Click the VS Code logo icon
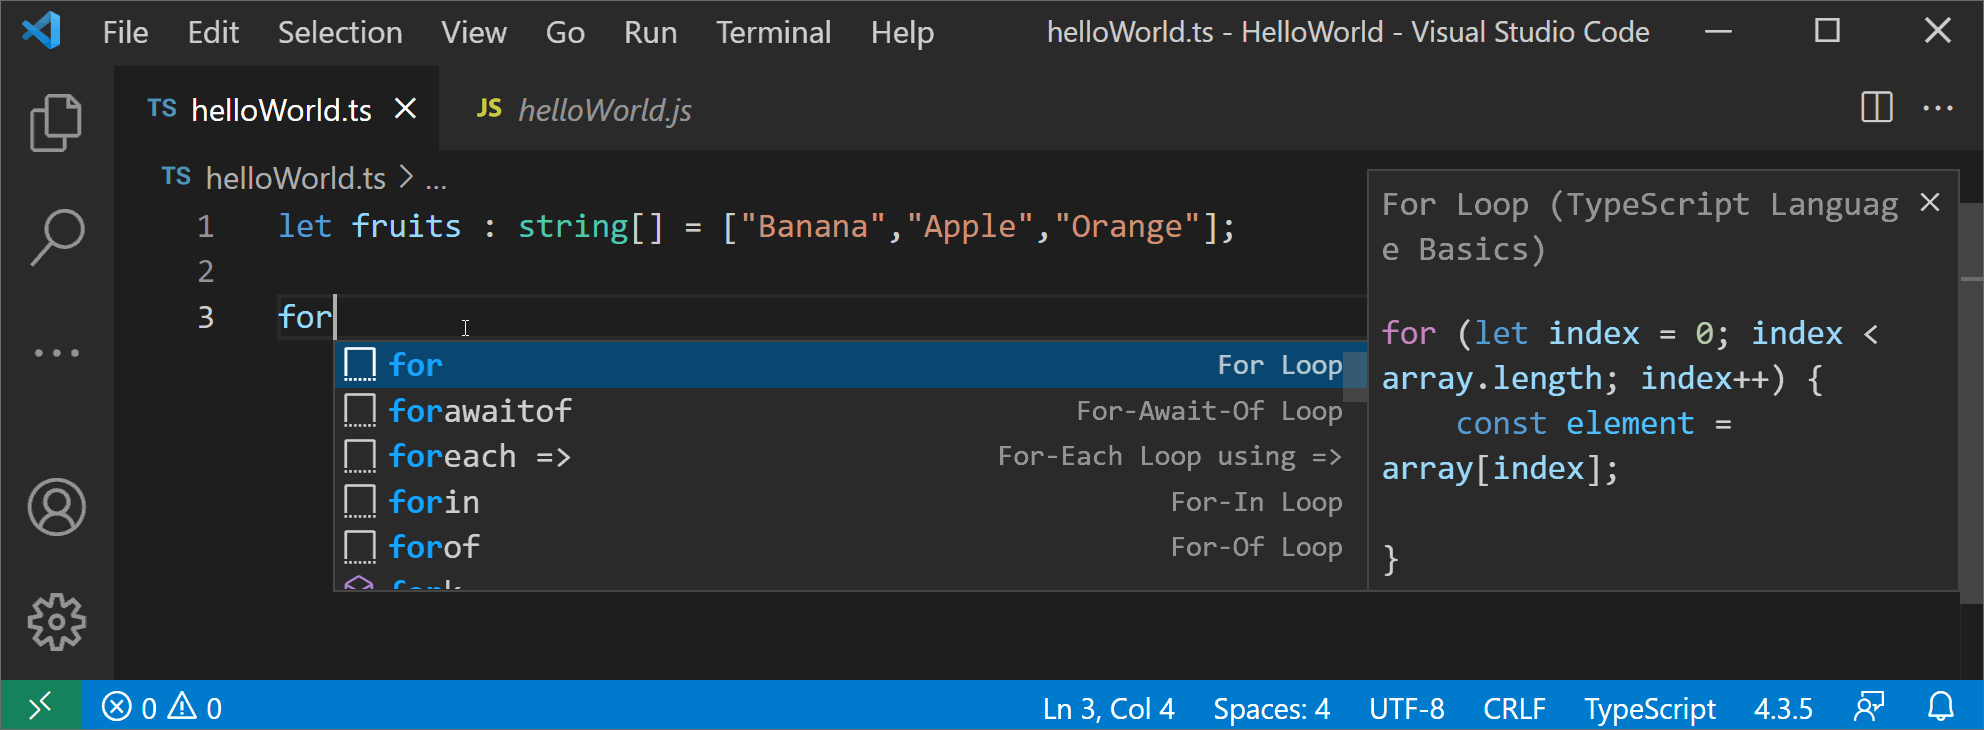The image size is (1984, 730). (42, 31)
